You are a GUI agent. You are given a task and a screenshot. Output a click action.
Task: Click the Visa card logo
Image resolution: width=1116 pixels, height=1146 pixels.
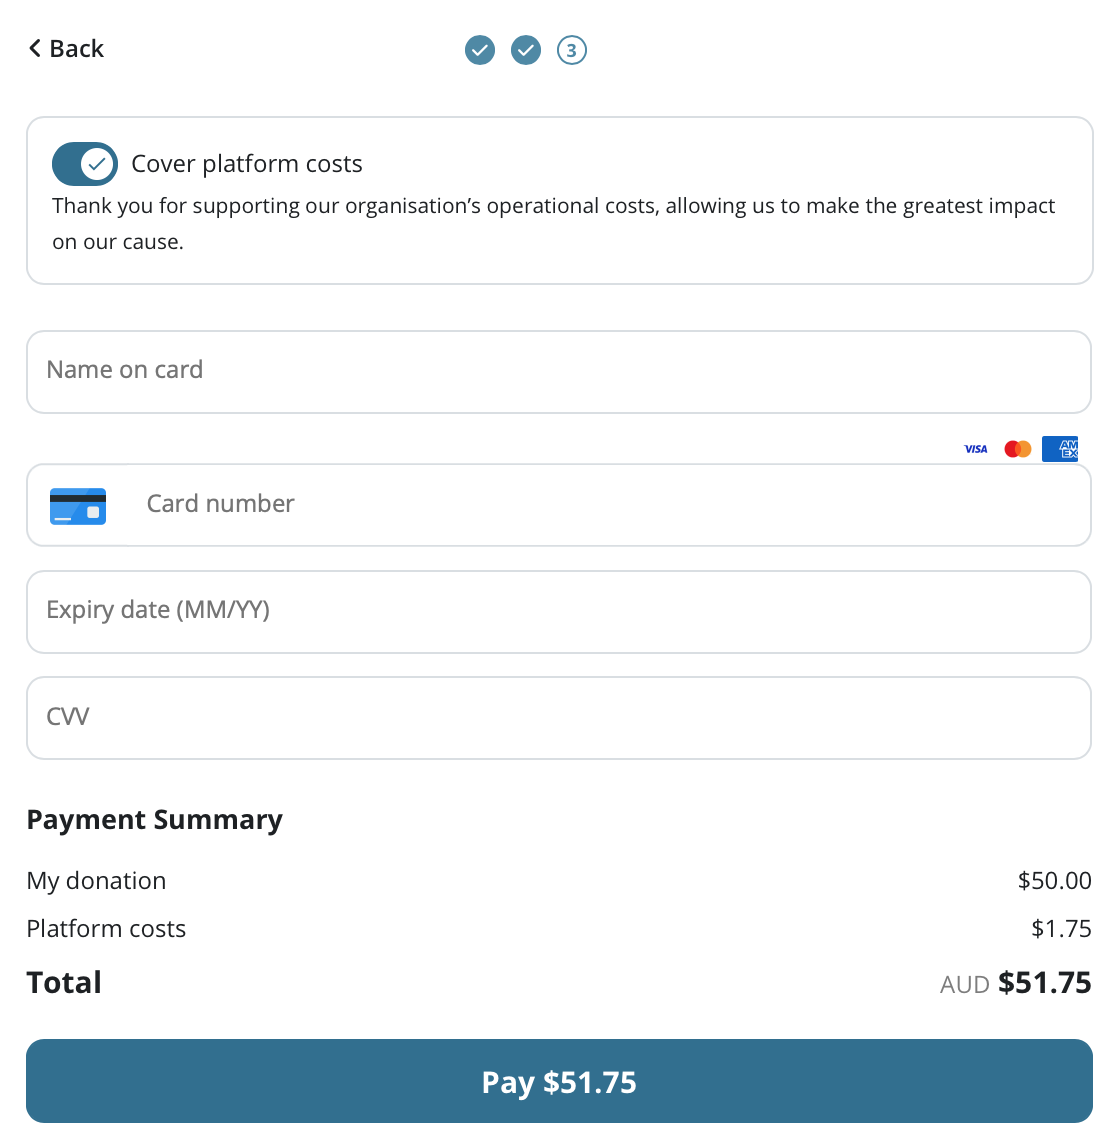click(976, 449)
